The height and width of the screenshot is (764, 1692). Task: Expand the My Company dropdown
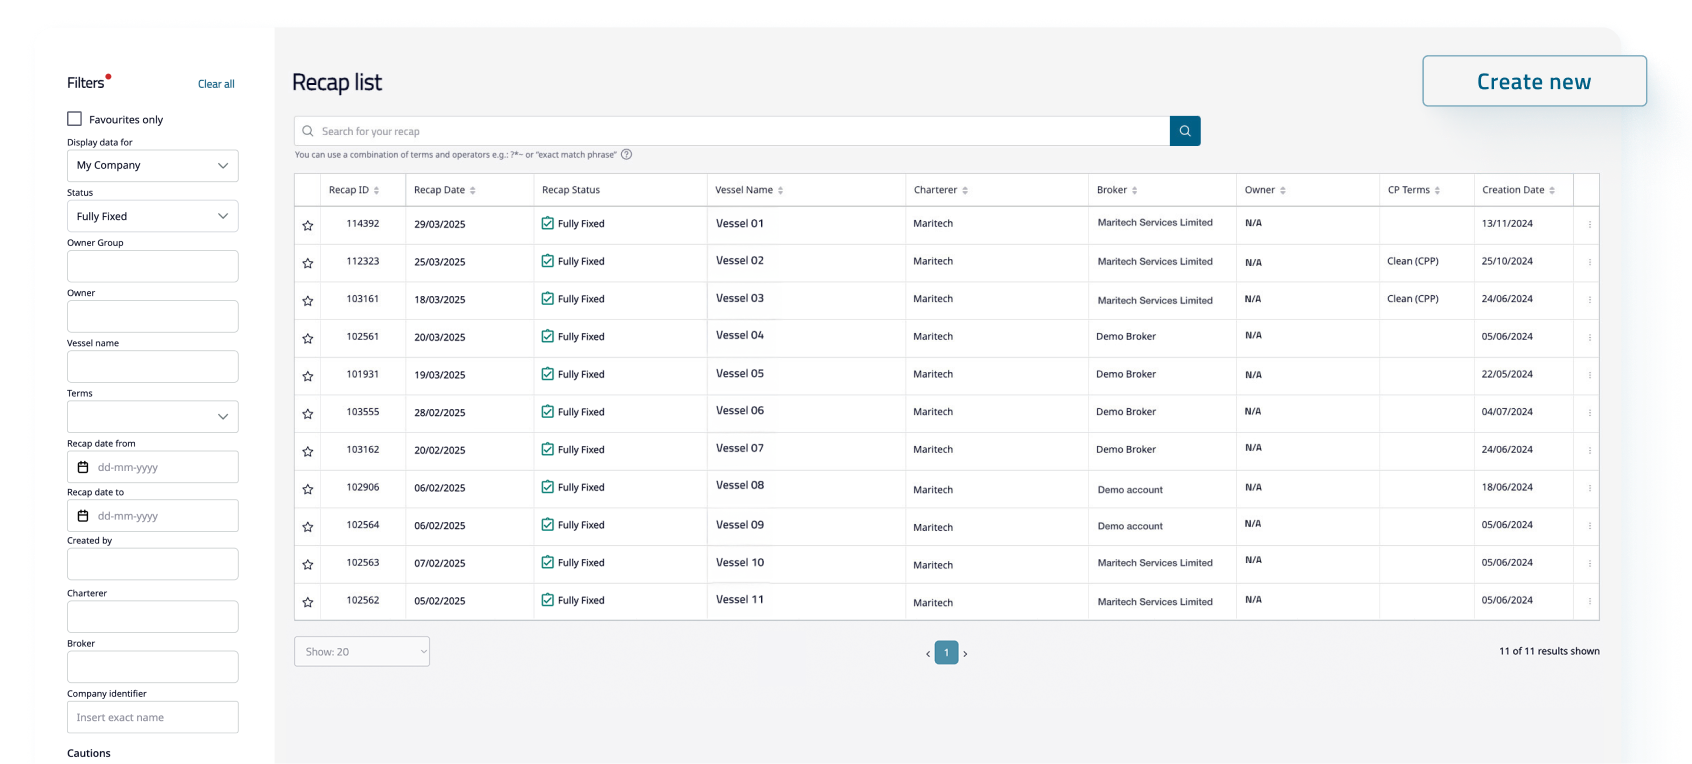[x=153, y=166]
